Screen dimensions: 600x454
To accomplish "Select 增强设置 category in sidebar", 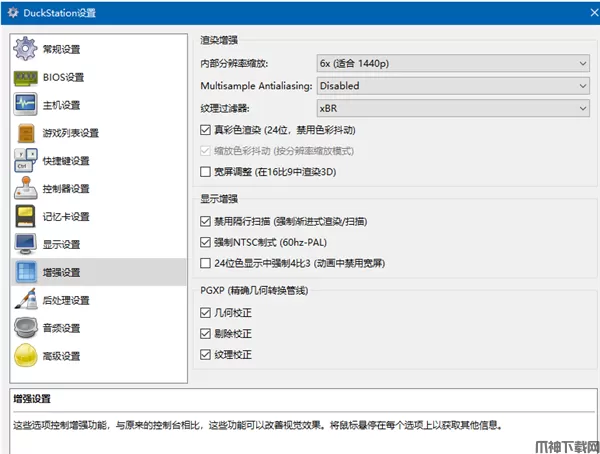I will coord(62,272).
